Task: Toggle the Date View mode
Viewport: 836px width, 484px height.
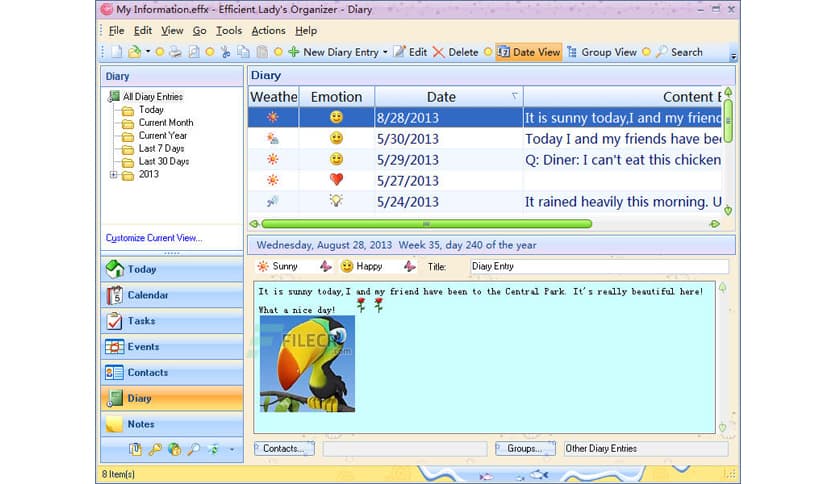Action: pyautogui.click(x=528, y=52)
